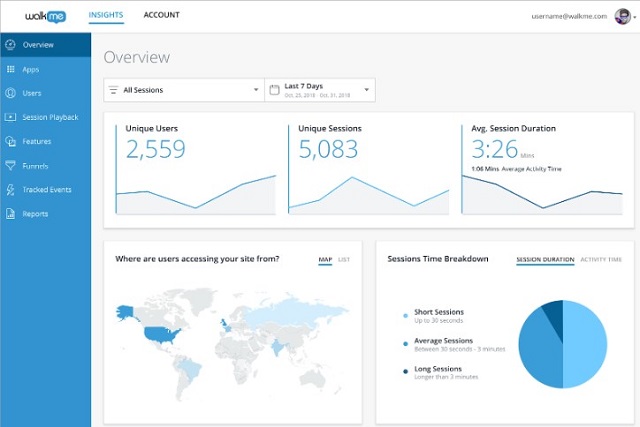
Task: Click India on the world map
Action: [278, 347]
